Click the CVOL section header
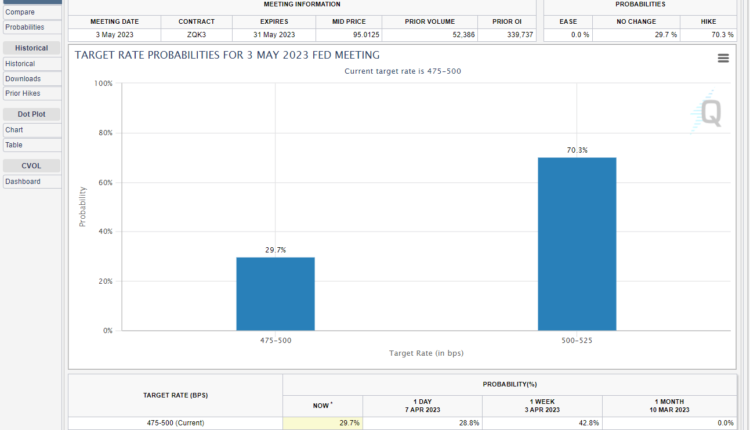This screenshot has width=750, height=430. (x=32, y=166)
